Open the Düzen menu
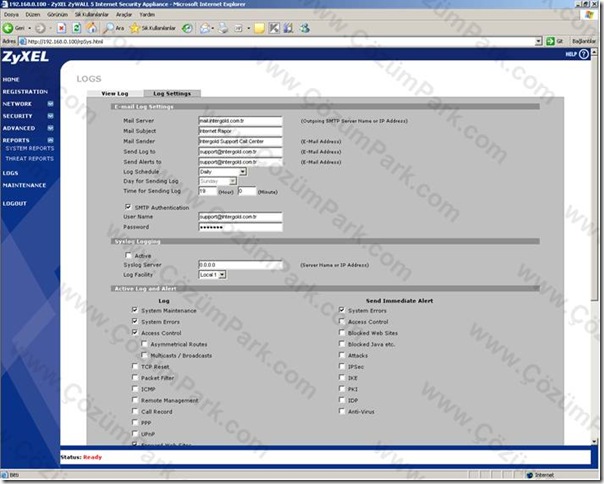 coord(33,15)
